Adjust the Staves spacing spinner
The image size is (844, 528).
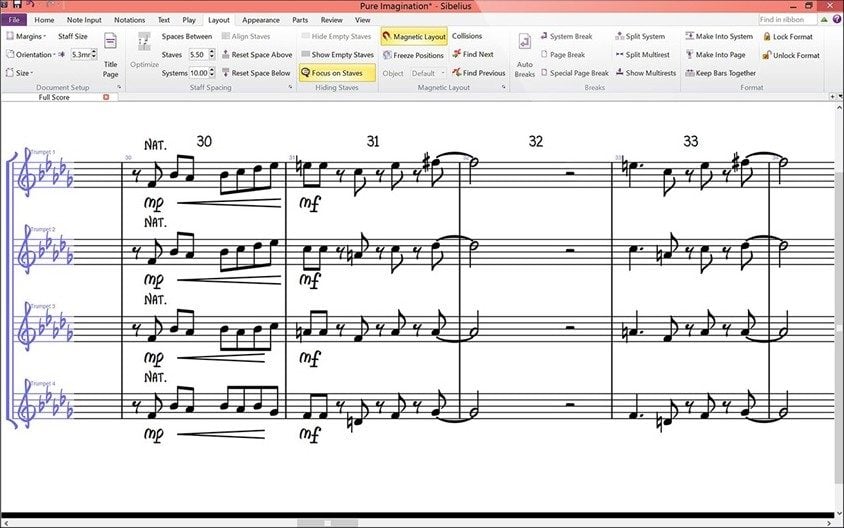tap(212, 54)
